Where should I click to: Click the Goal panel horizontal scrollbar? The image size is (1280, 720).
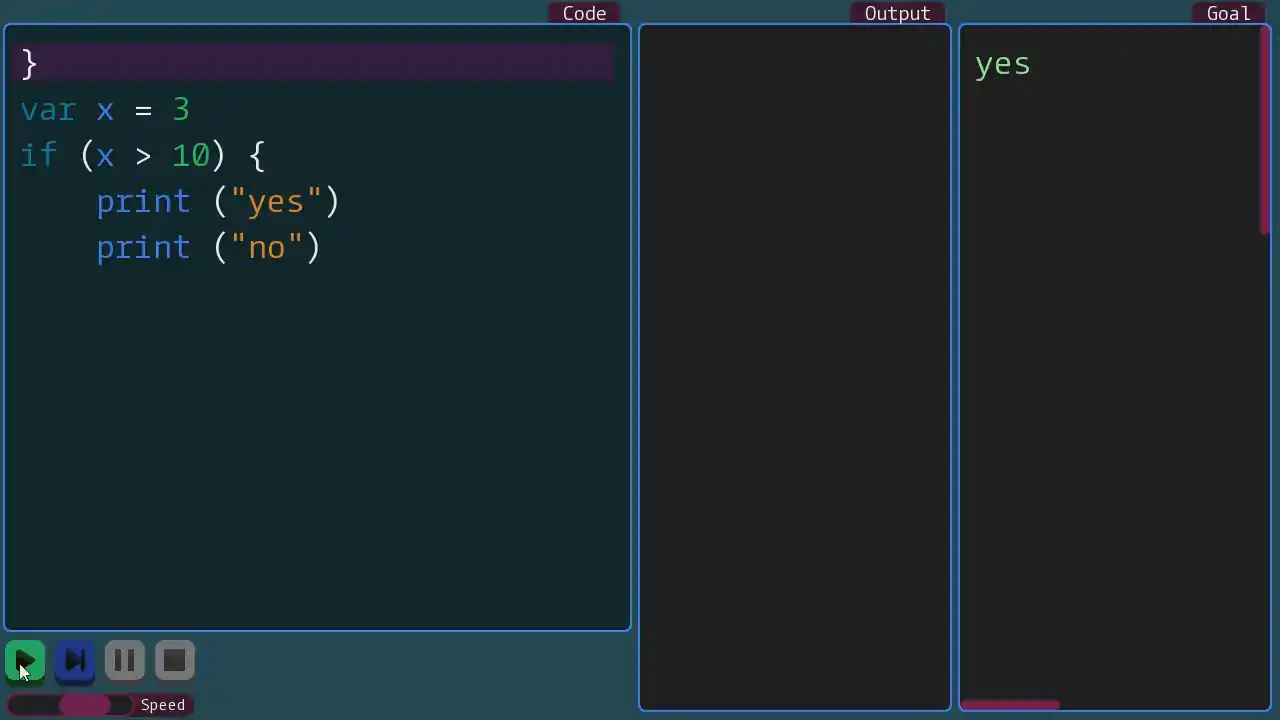[x=1010, y=705]
